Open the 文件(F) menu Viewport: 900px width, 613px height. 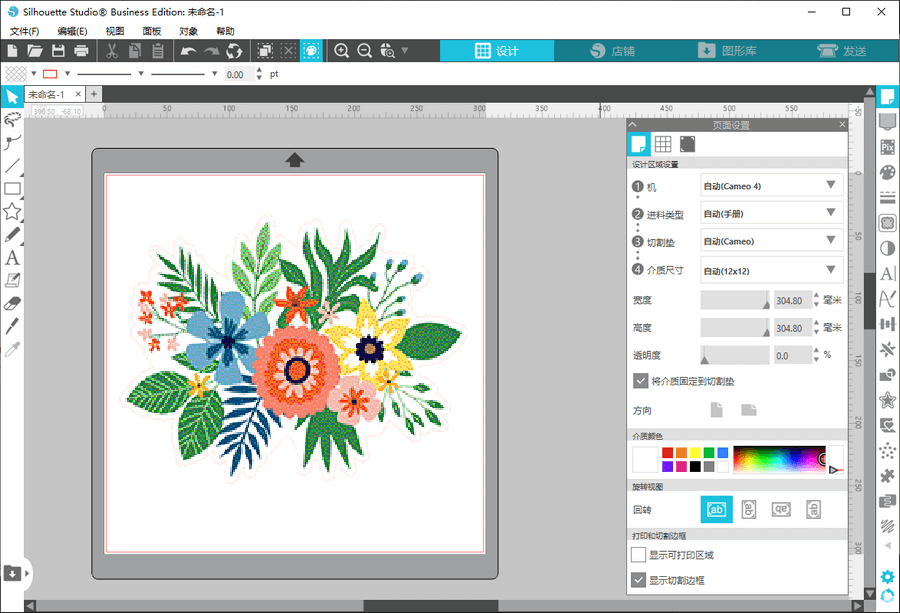pyautogui.click(x=24, y=31)
